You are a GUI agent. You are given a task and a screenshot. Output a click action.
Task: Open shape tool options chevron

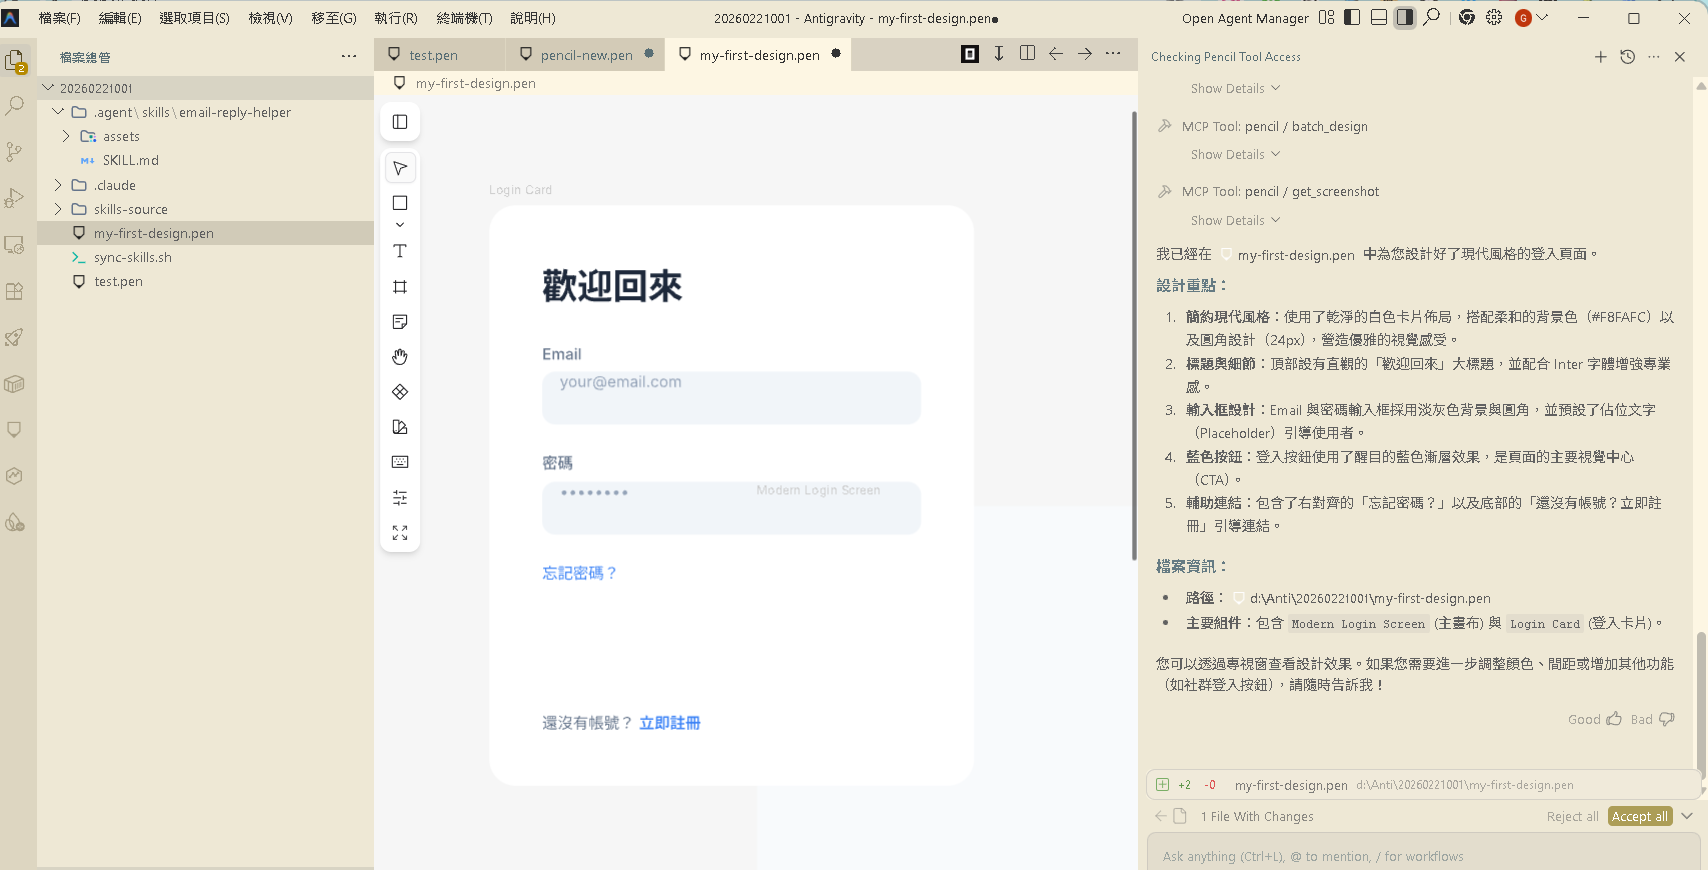pos(400,225)
